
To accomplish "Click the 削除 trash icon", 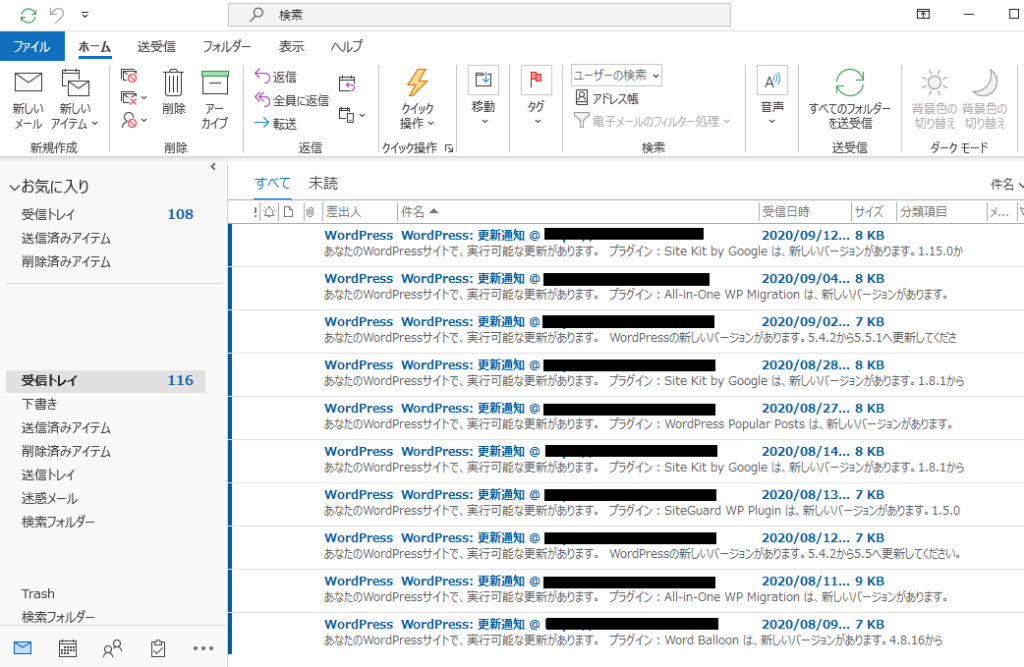I will (x=173, y=93).
